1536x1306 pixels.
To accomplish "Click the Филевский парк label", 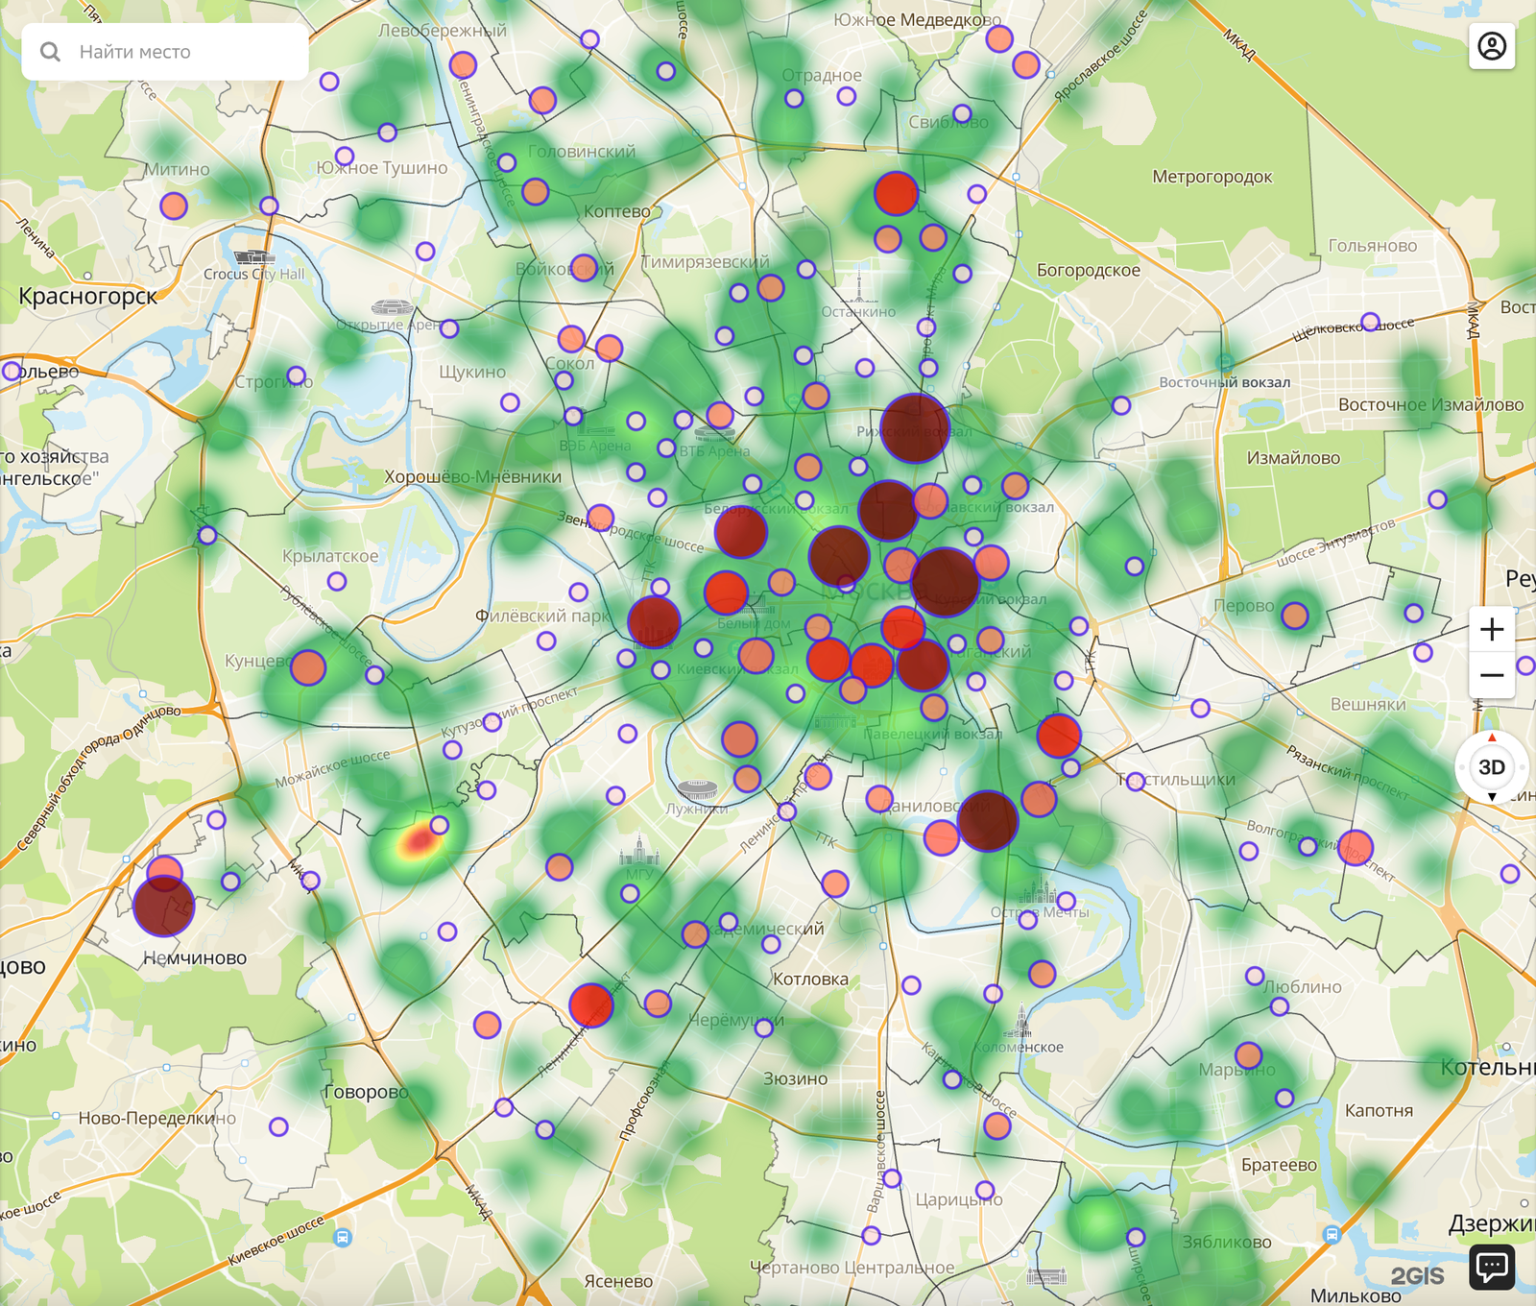I will (542, 616).
